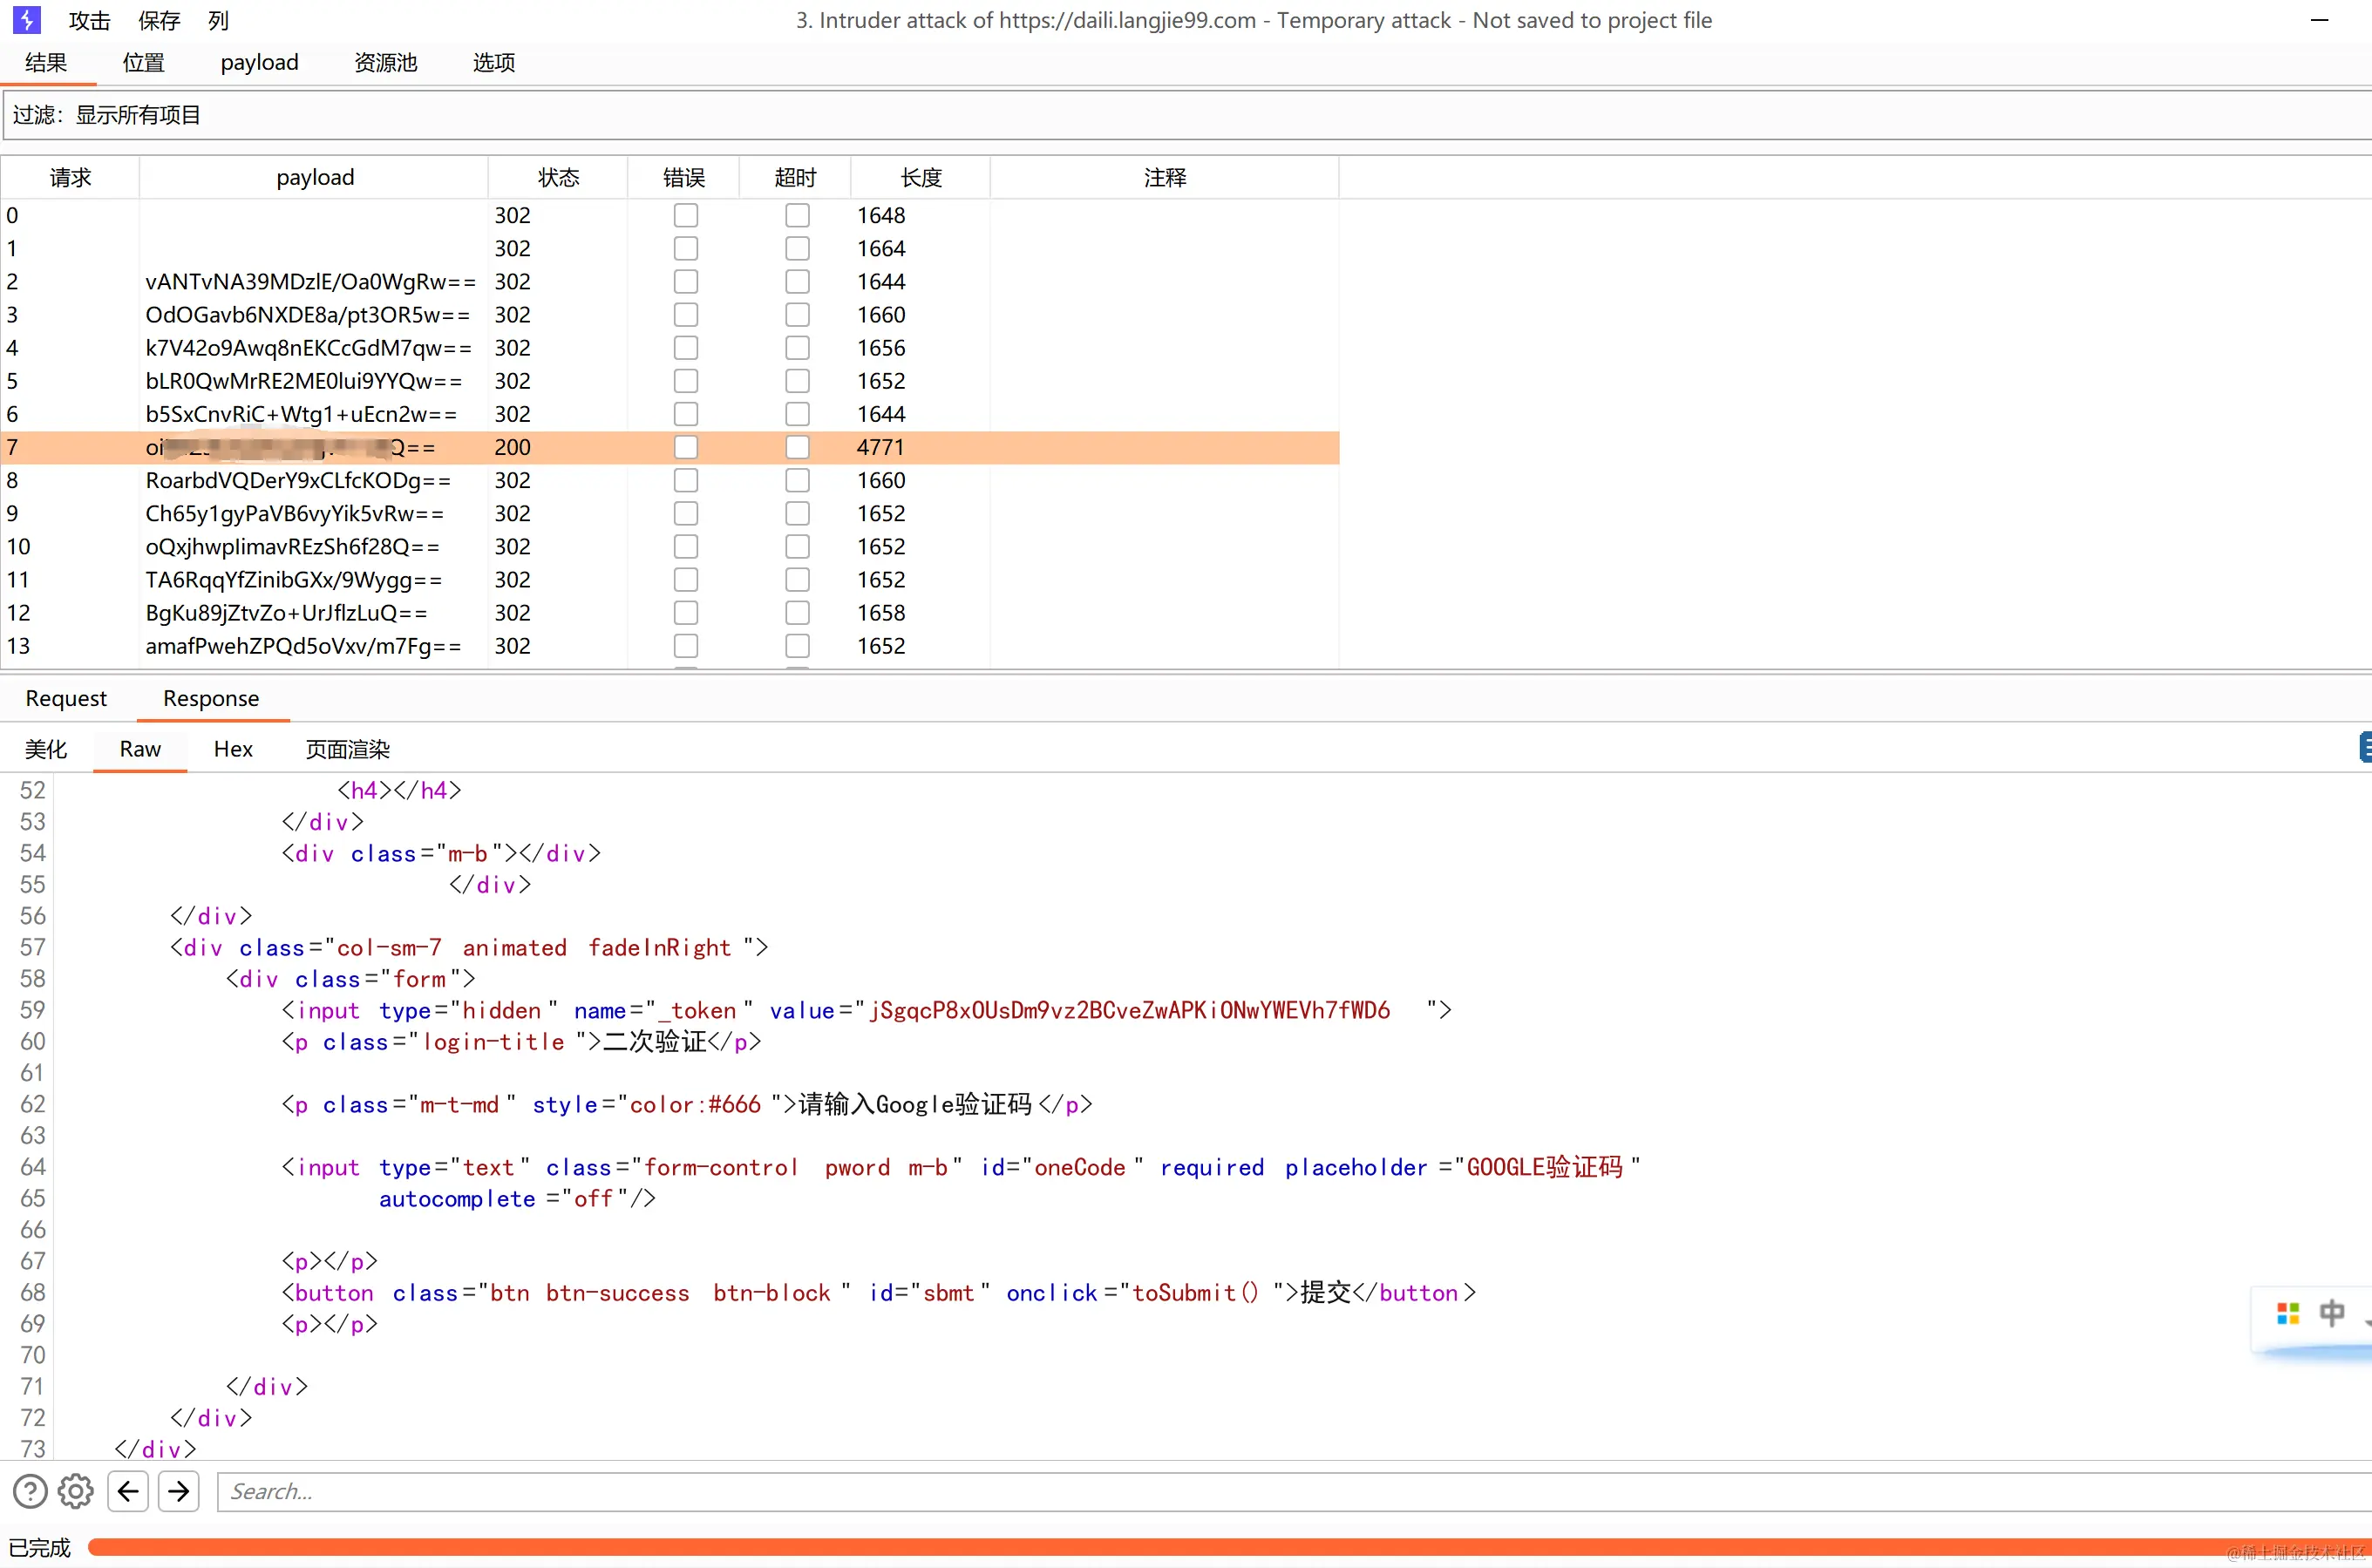The width and height of the screenshot is (2372, 1568).
Task: Open the 攻击 menu
Action: [x=89, y=20]
